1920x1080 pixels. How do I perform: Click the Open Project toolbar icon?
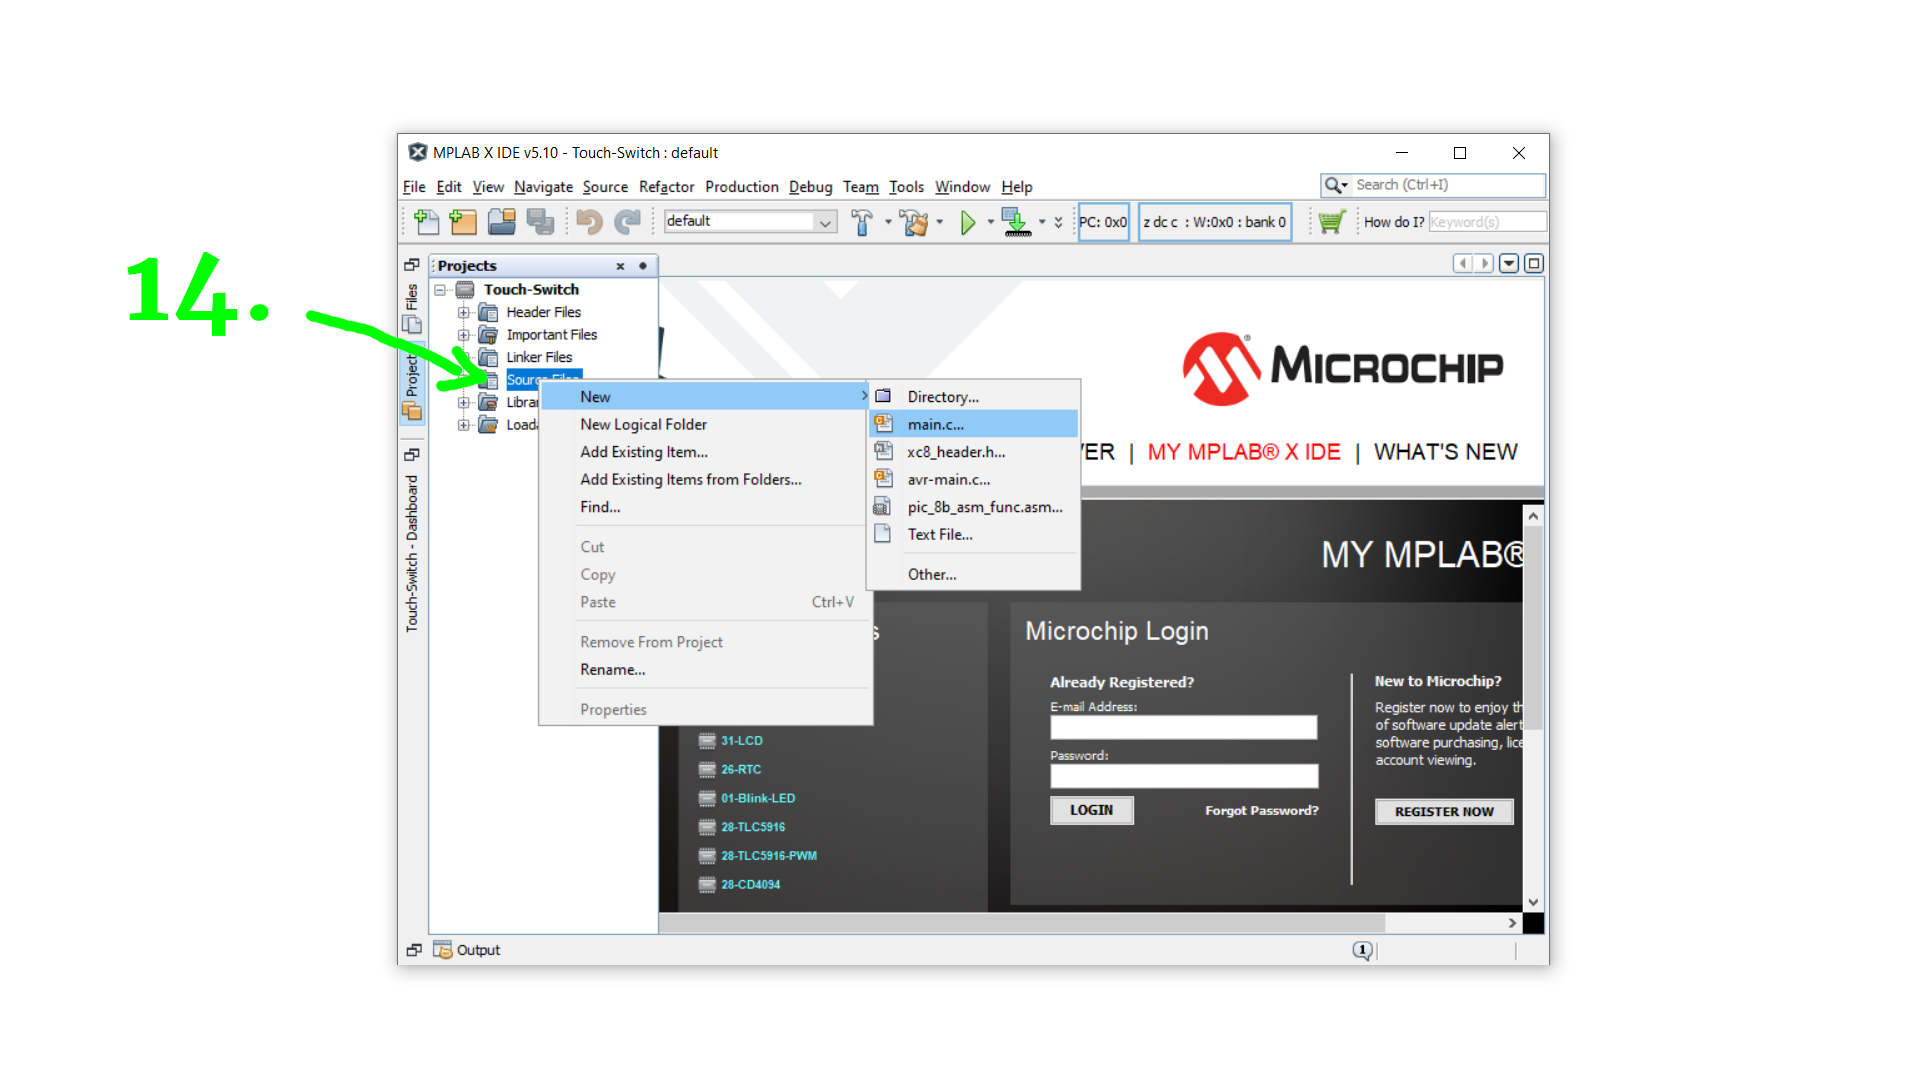[x=501, y=222]
